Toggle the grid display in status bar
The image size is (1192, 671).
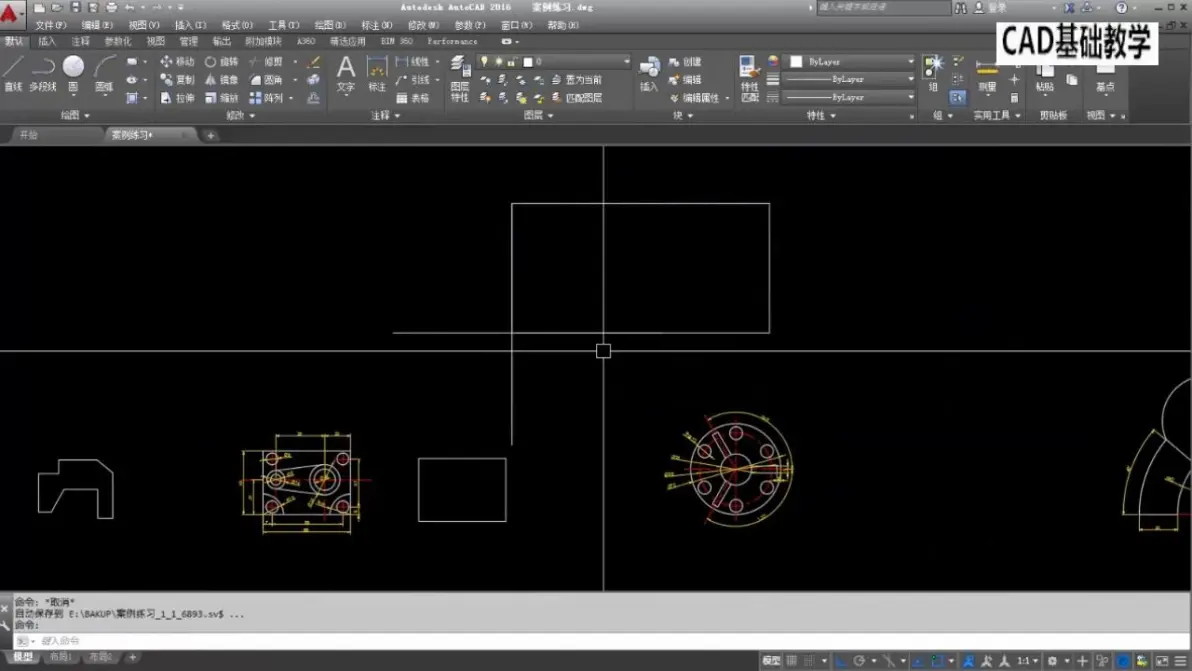(x=791, y=661)
